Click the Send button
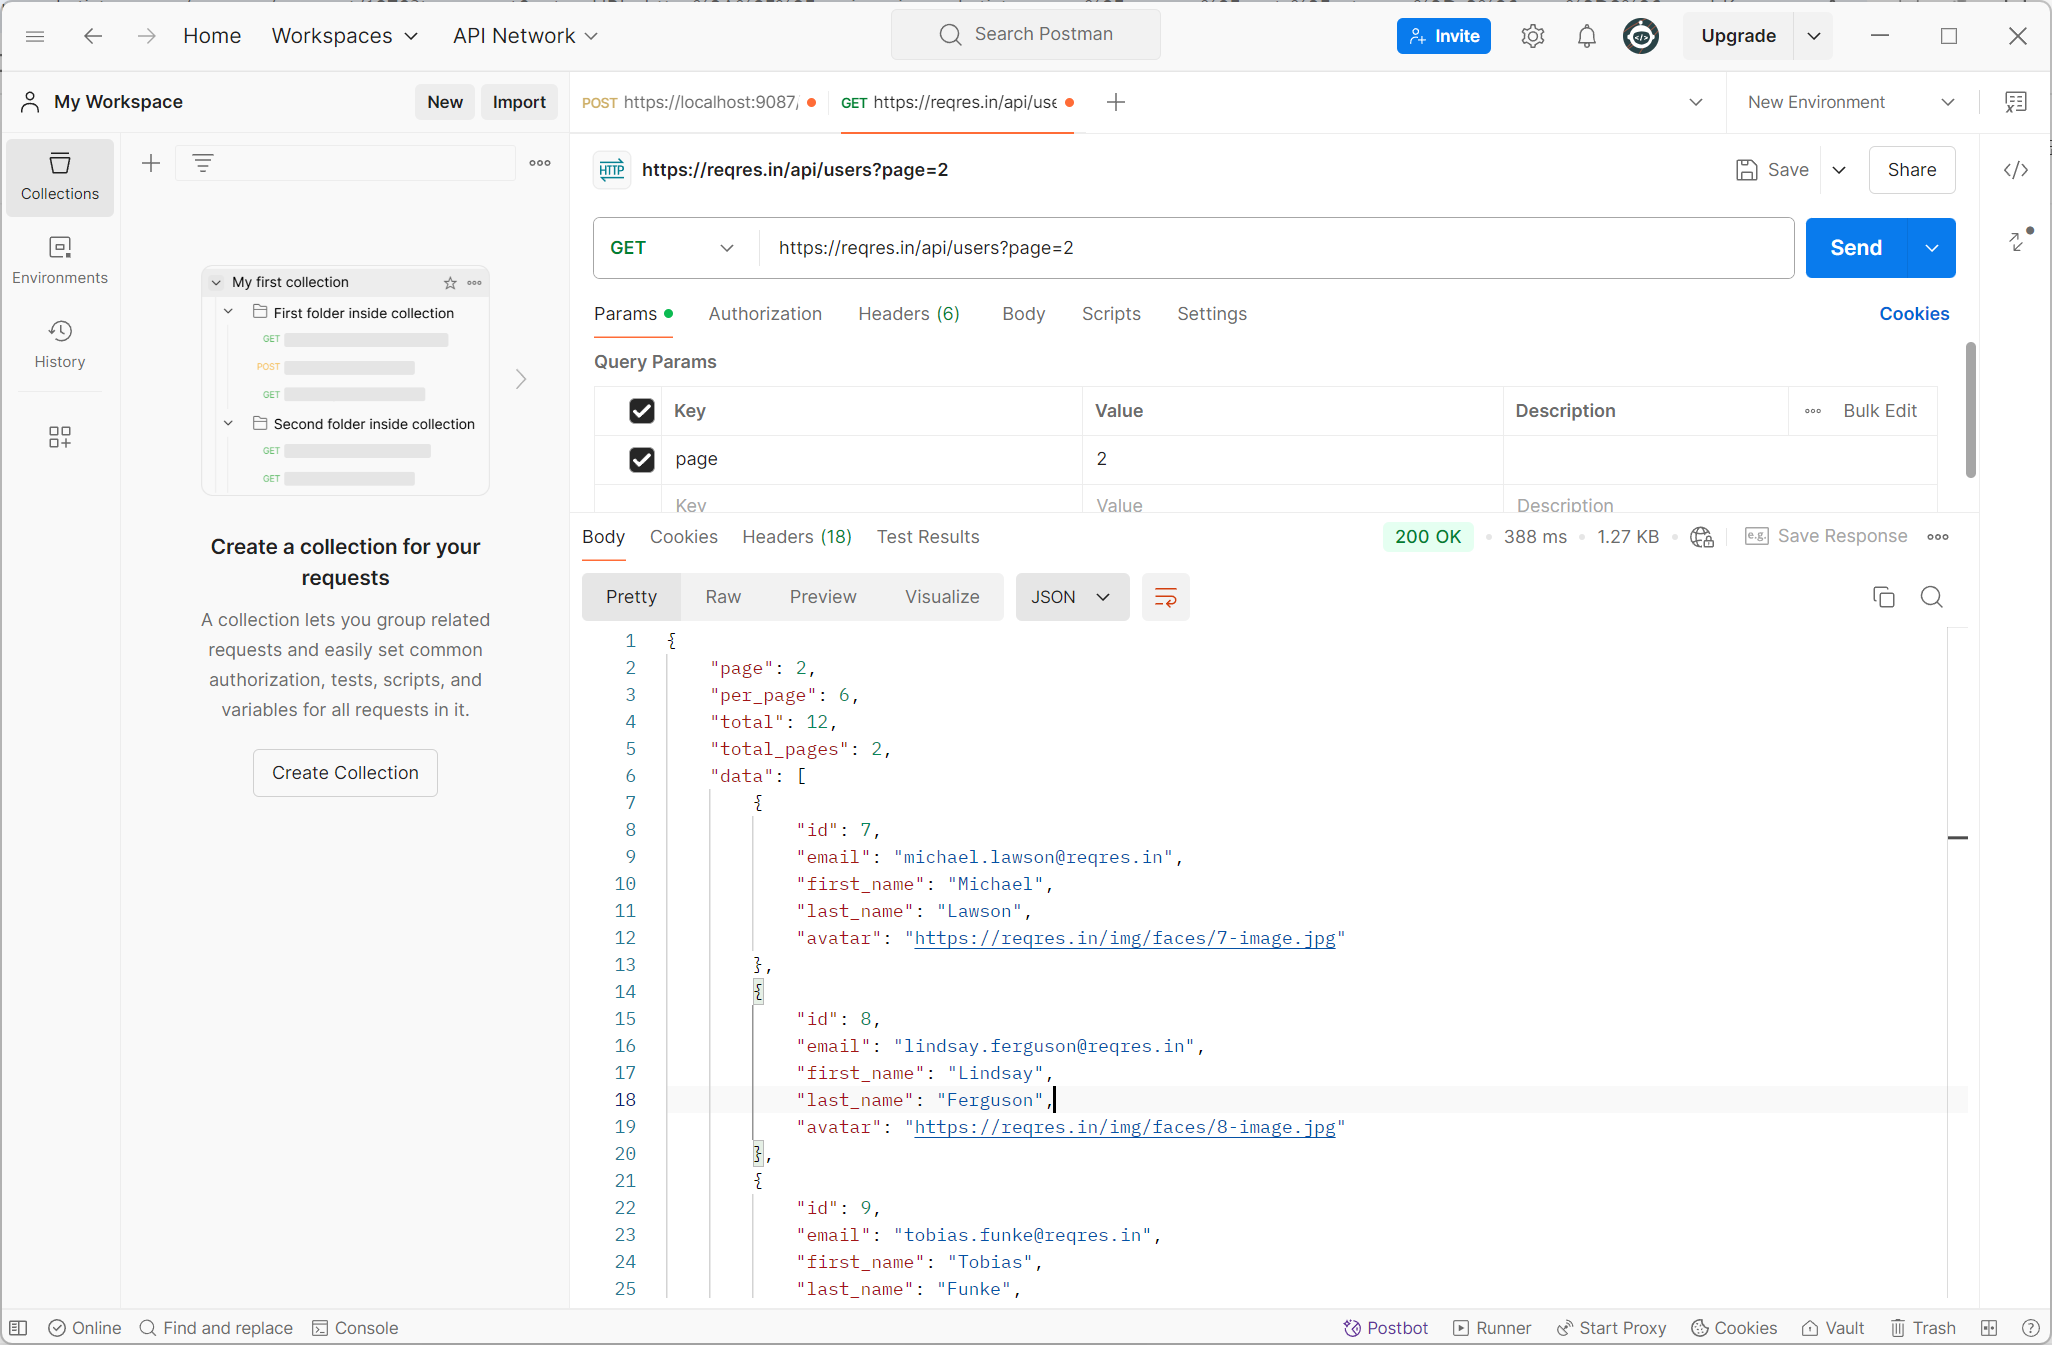 click(1856, 248)
